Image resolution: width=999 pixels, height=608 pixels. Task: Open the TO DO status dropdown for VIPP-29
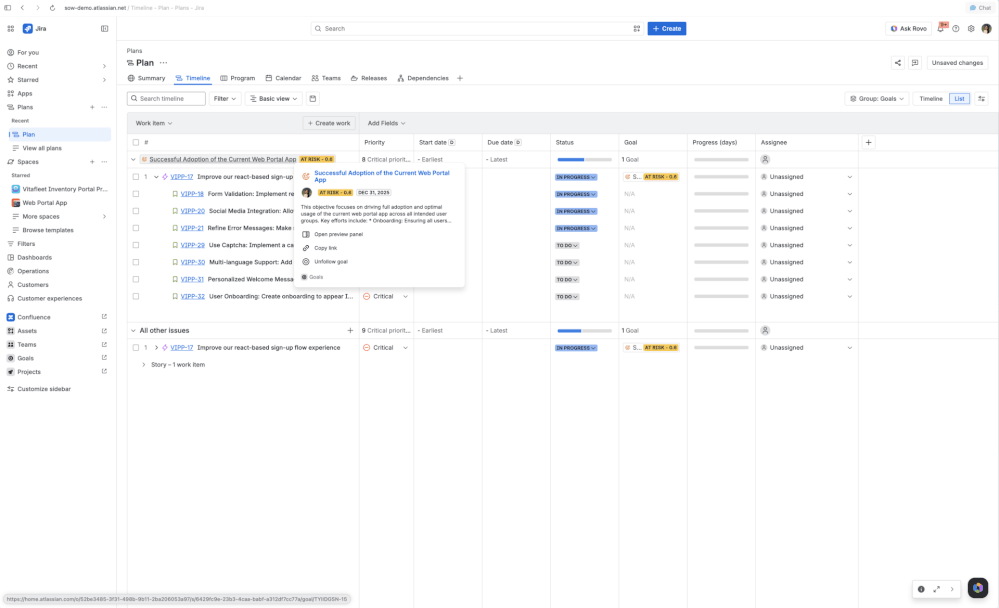coord(567,245)
